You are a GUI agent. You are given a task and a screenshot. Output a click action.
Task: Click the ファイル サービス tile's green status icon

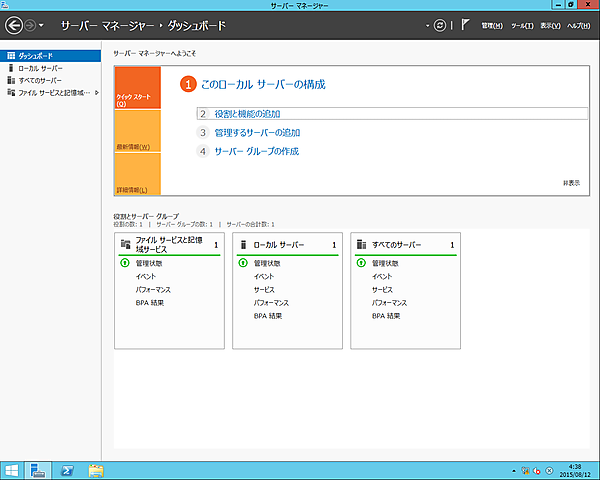[125, 263]
